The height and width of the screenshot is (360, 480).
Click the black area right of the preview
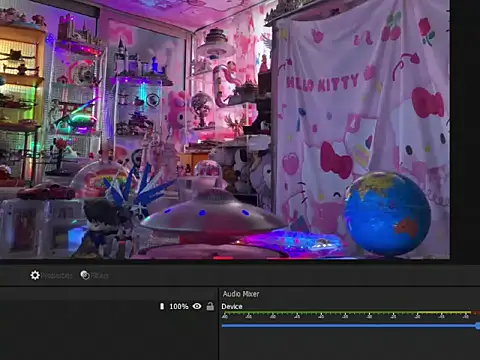(465, 130)
